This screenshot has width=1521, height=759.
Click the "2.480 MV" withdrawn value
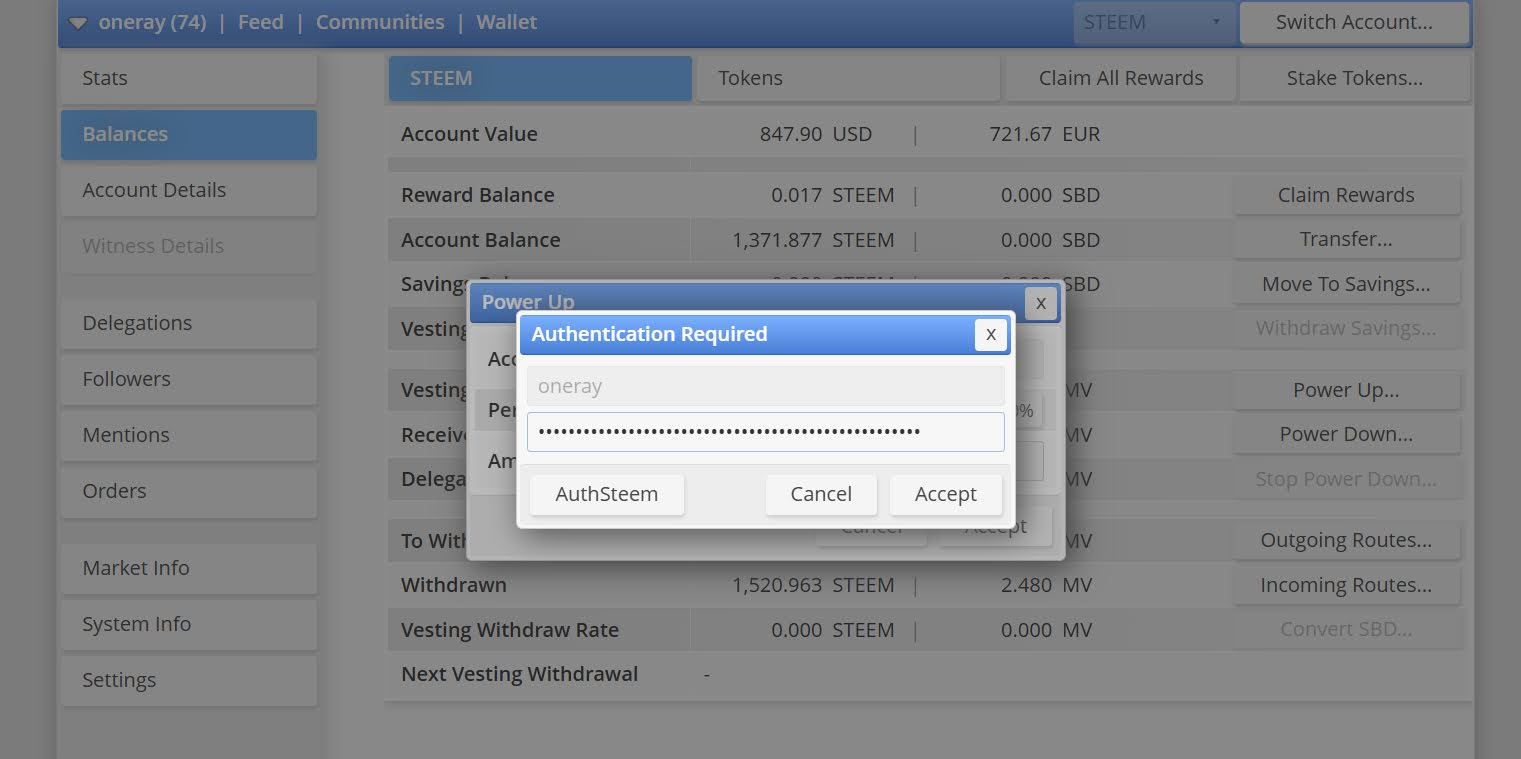click(x=1046, y=585)
